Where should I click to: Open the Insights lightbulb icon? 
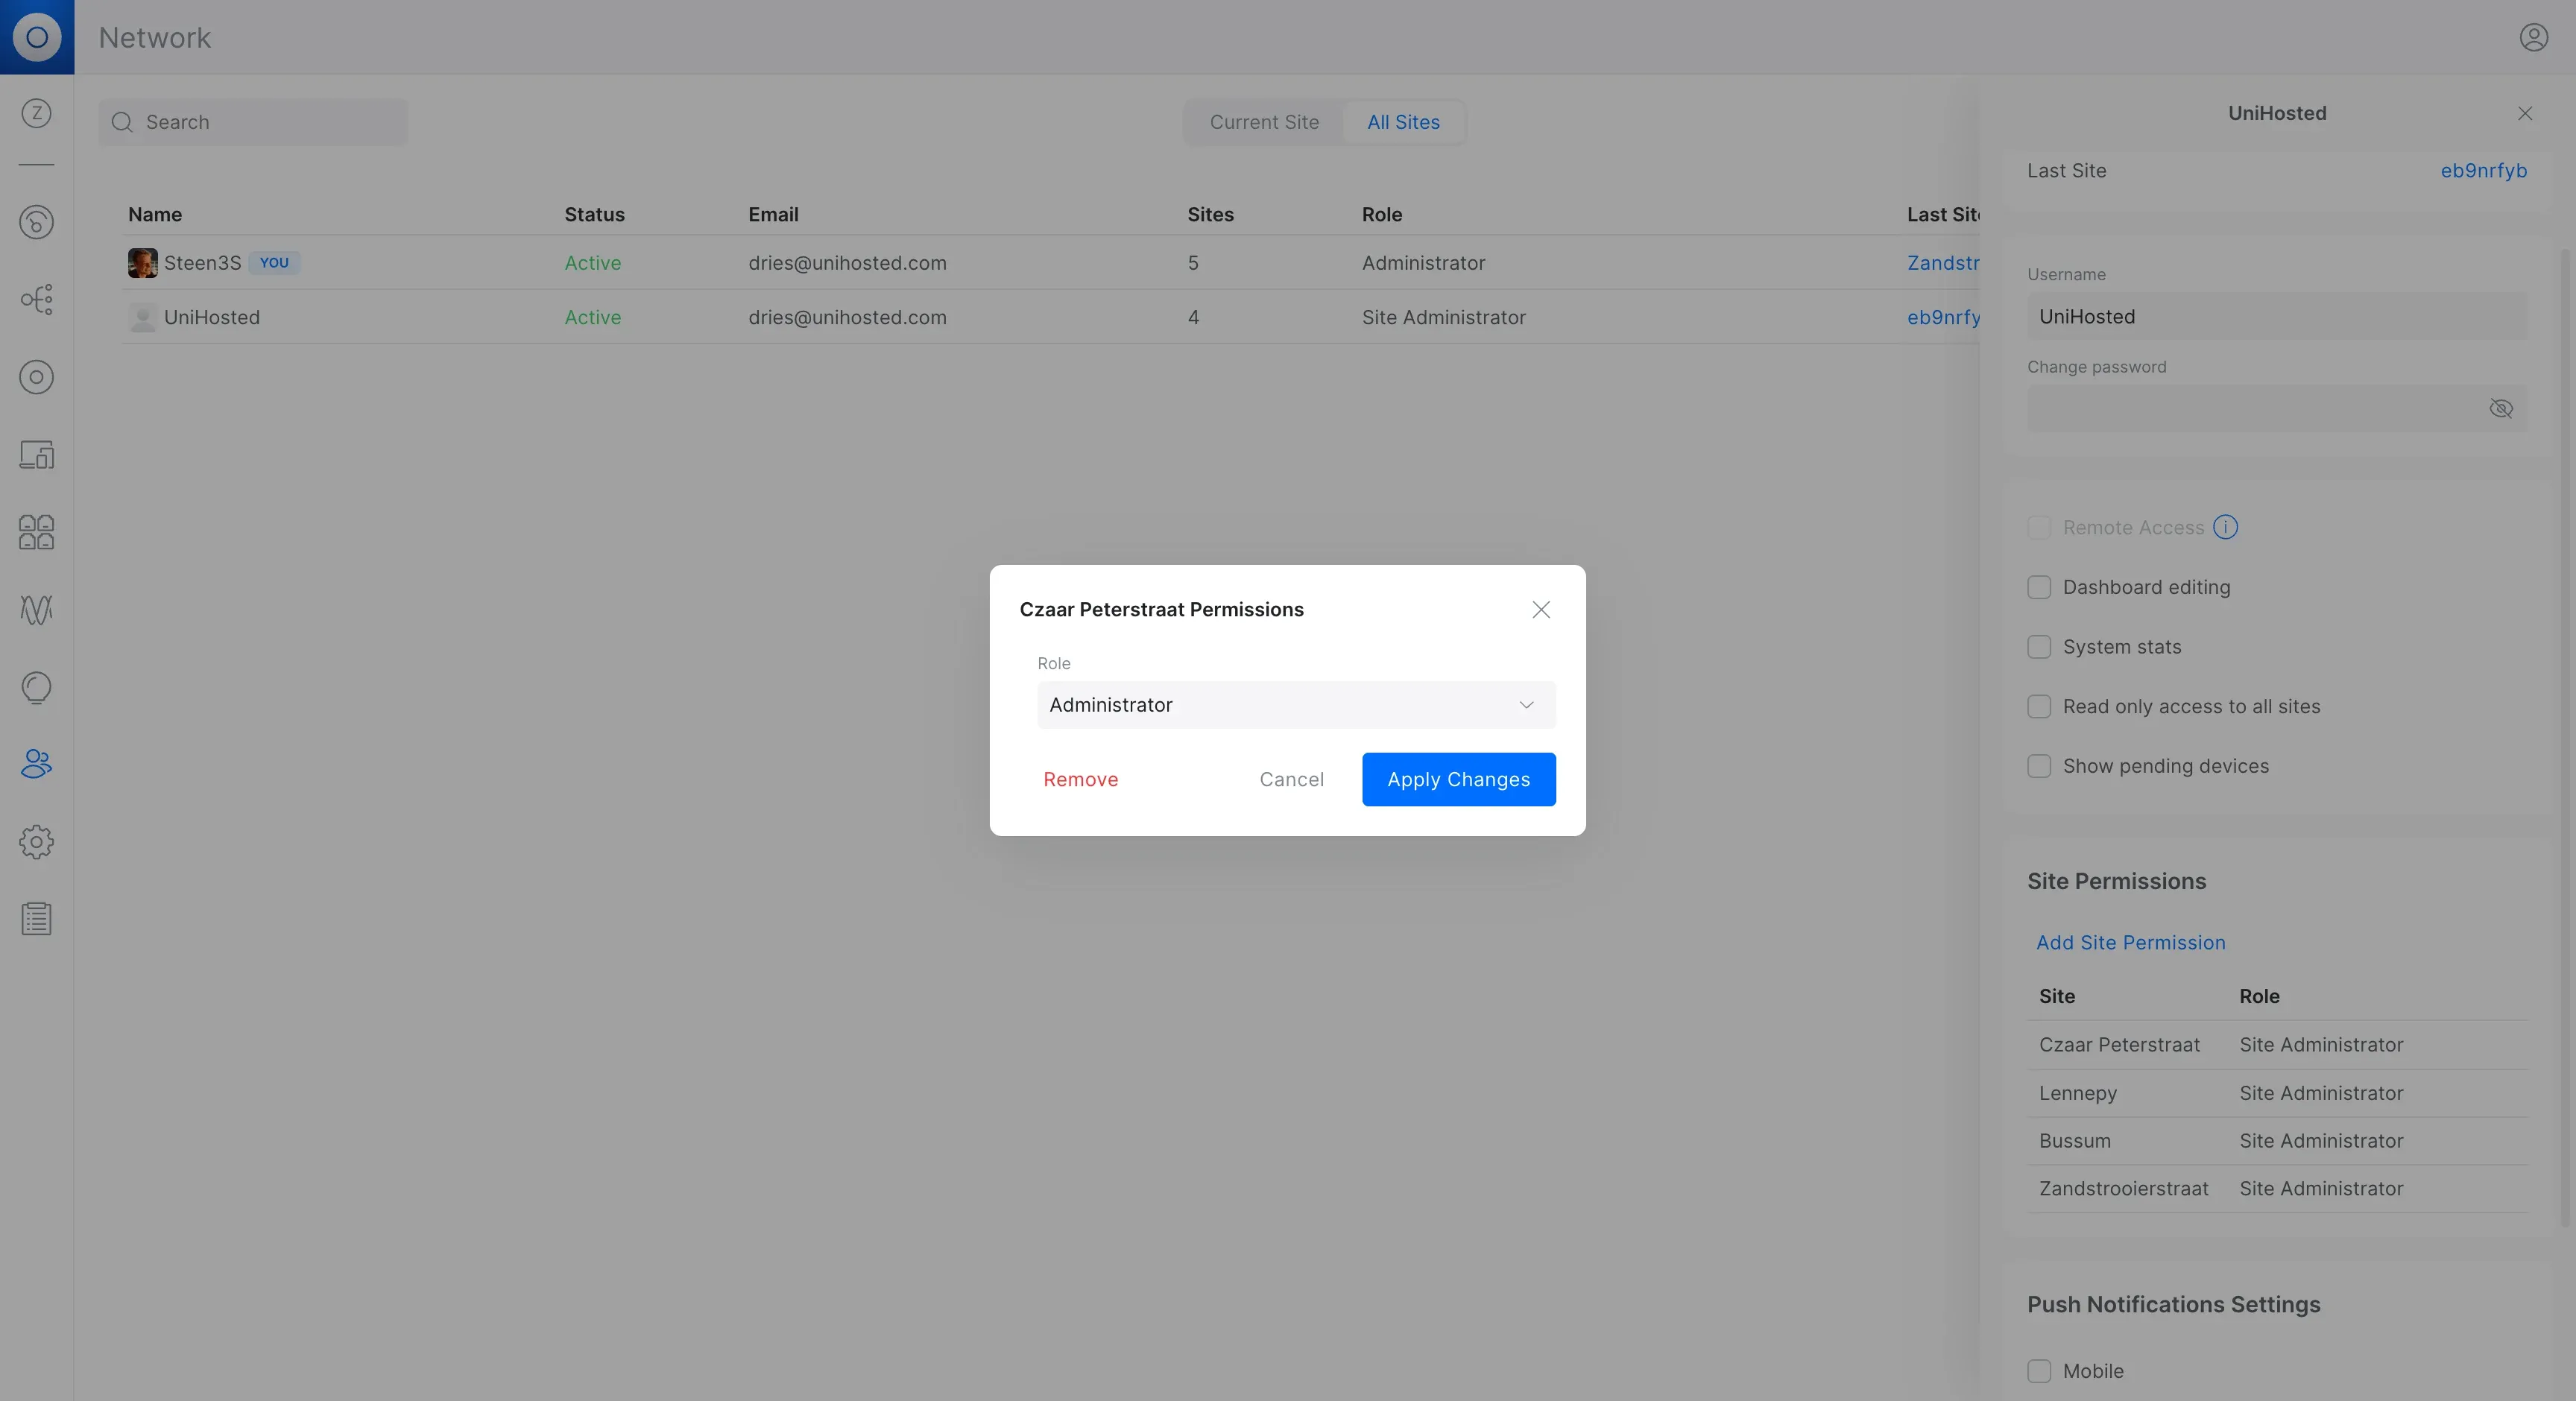[36, 687]
